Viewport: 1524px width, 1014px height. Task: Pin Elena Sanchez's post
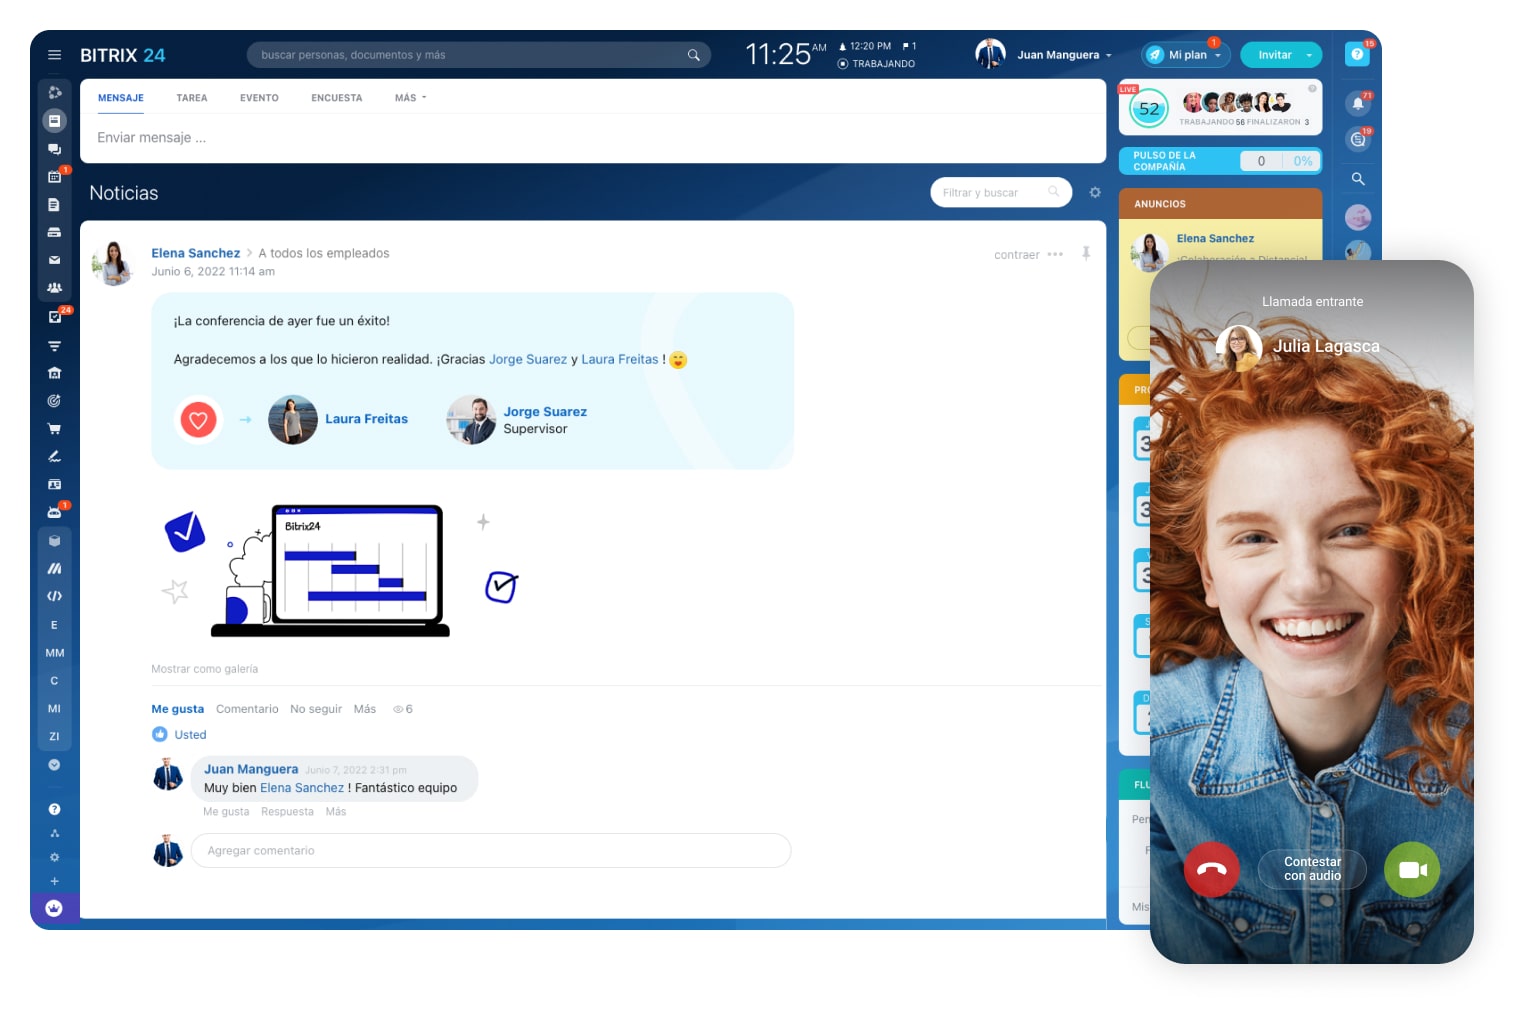coord(1086,254)
